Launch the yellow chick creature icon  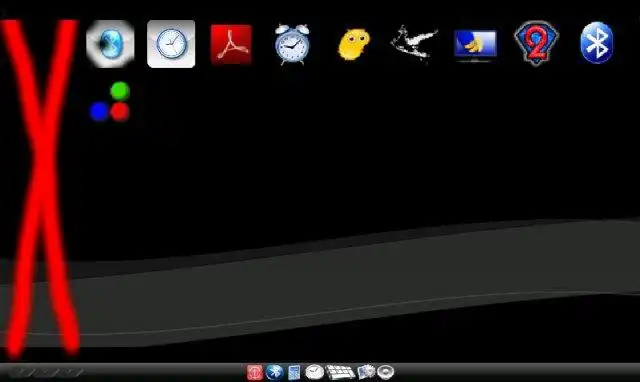pyautogui.click(x=354, y=44)
